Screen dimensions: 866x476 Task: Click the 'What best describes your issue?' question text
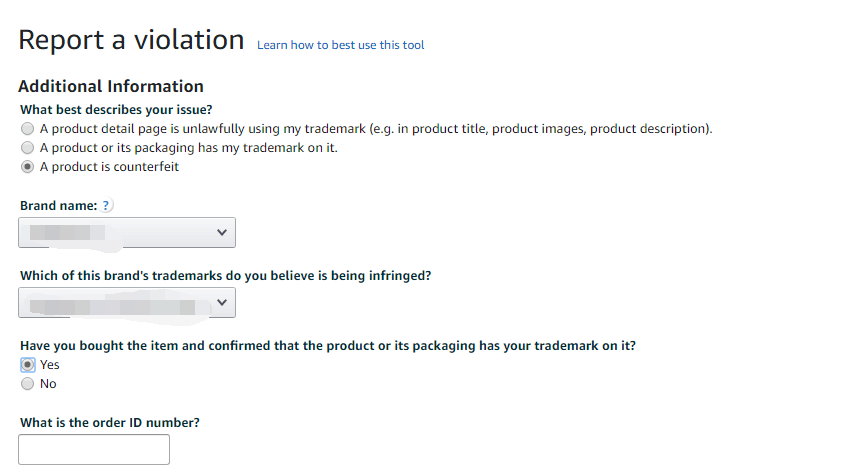[x=116, y=110]
